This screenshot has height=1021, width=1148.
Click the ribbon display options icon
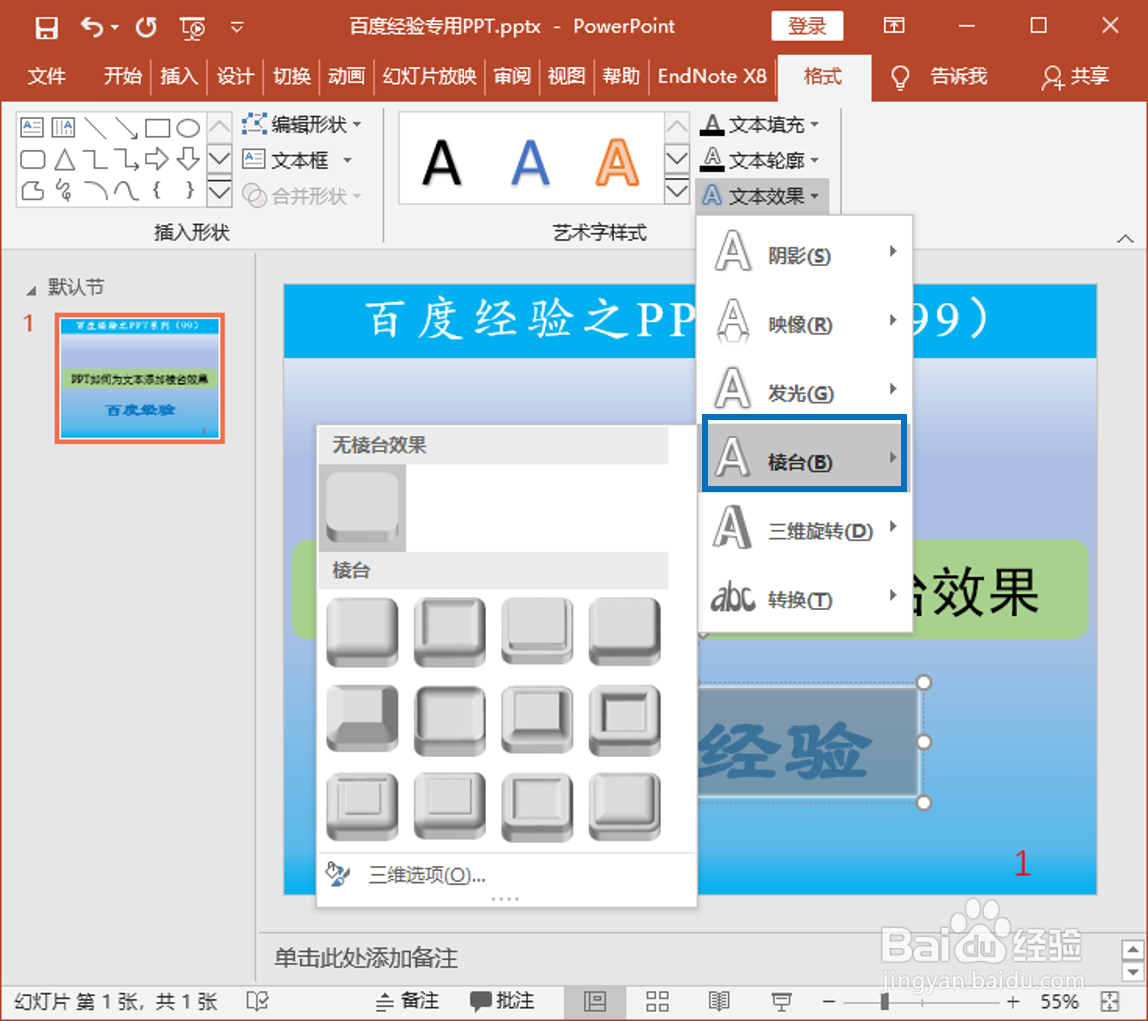pyautogui.click(x=894, y=26)
